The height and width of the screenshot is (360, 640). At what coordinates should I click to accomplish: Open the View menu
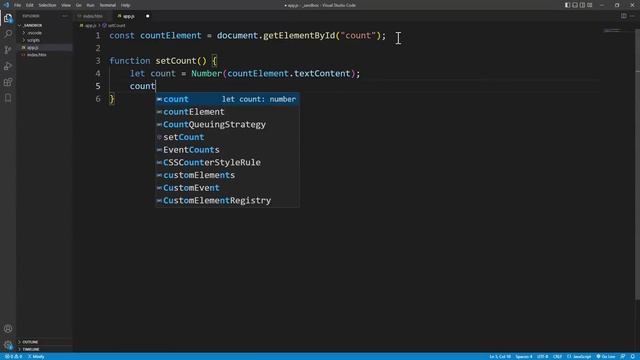point(66,5)
